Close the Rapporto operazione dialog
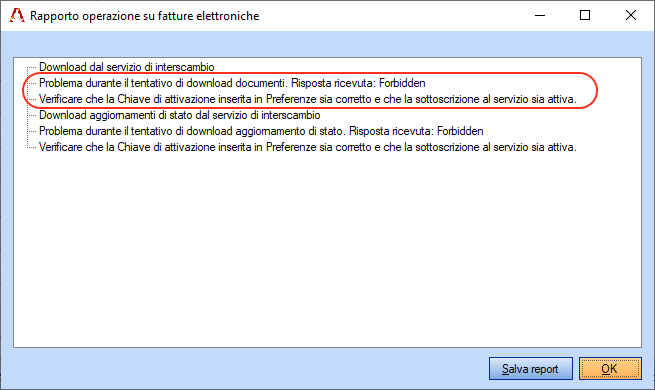Screen dimensions: 655x390 (631, 15)
